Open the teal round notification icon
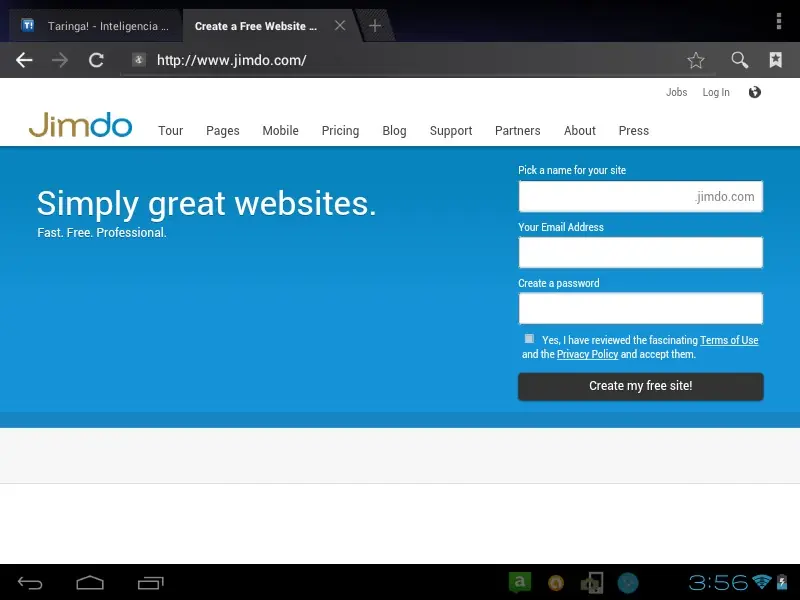Screen dimensions: 800x600 pyautogui.click(x=628, y=583)
